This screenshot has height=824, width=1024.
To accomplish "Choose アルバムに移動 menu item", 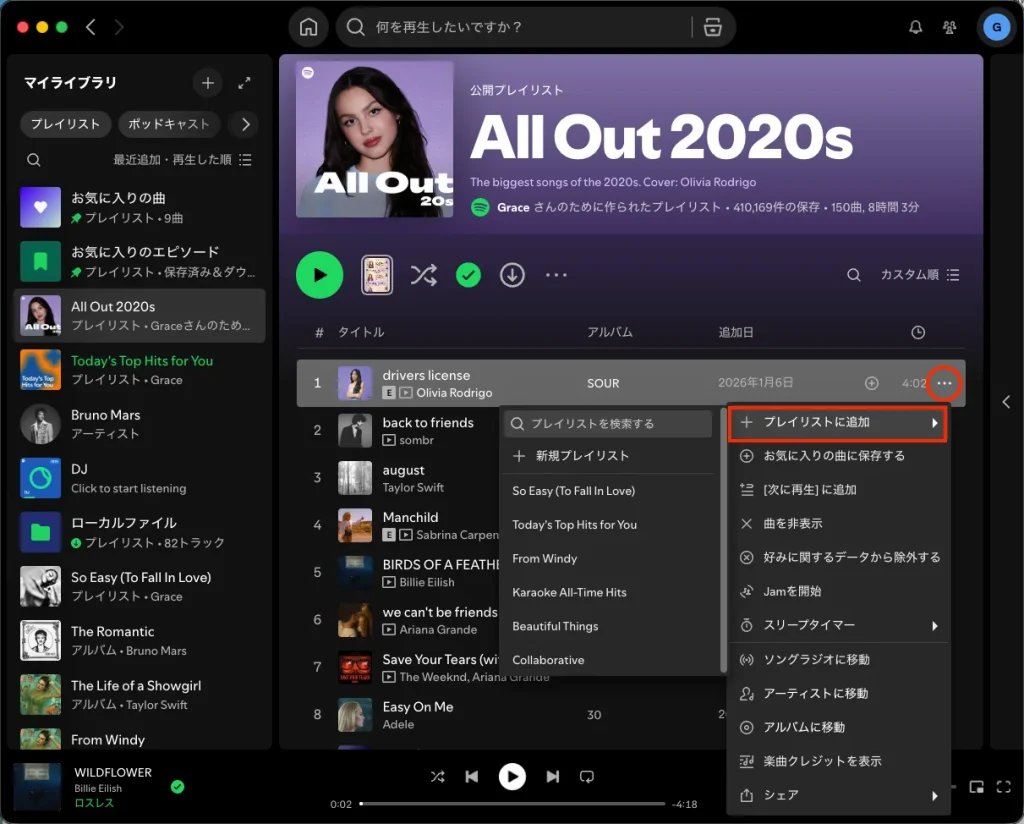I will [x=838, y=727].
